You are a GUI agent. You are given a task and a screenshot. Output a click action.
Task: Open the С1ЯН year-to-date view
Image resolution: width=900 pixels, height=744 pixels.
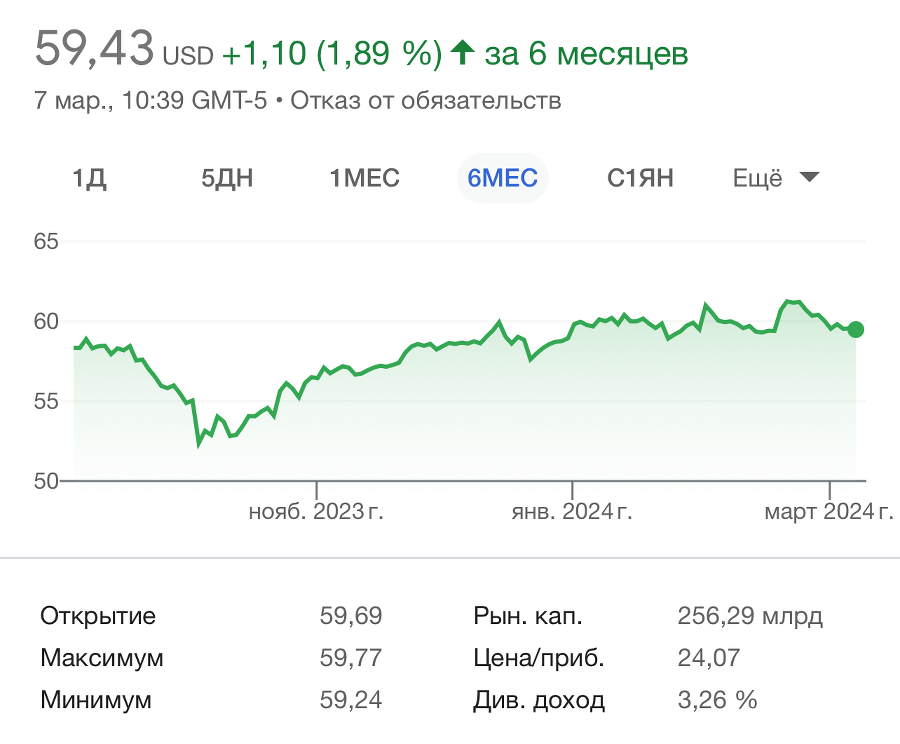point(639,178)
